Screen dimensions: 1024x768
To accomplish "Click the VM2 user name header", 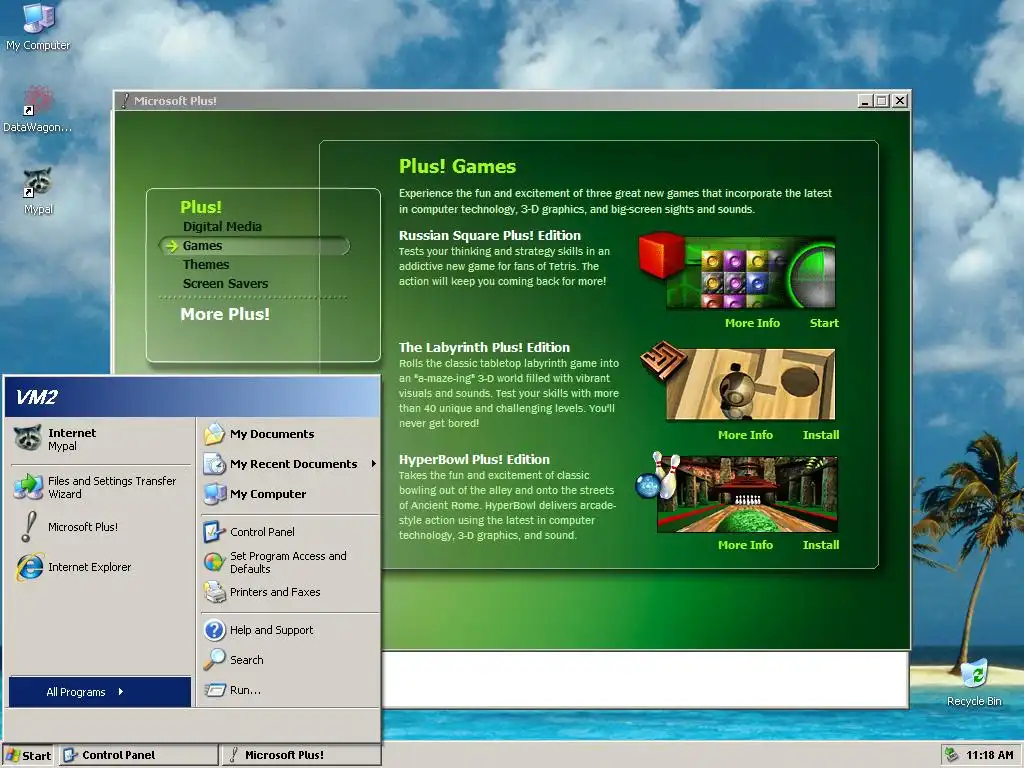I will (x=37, y=397).
